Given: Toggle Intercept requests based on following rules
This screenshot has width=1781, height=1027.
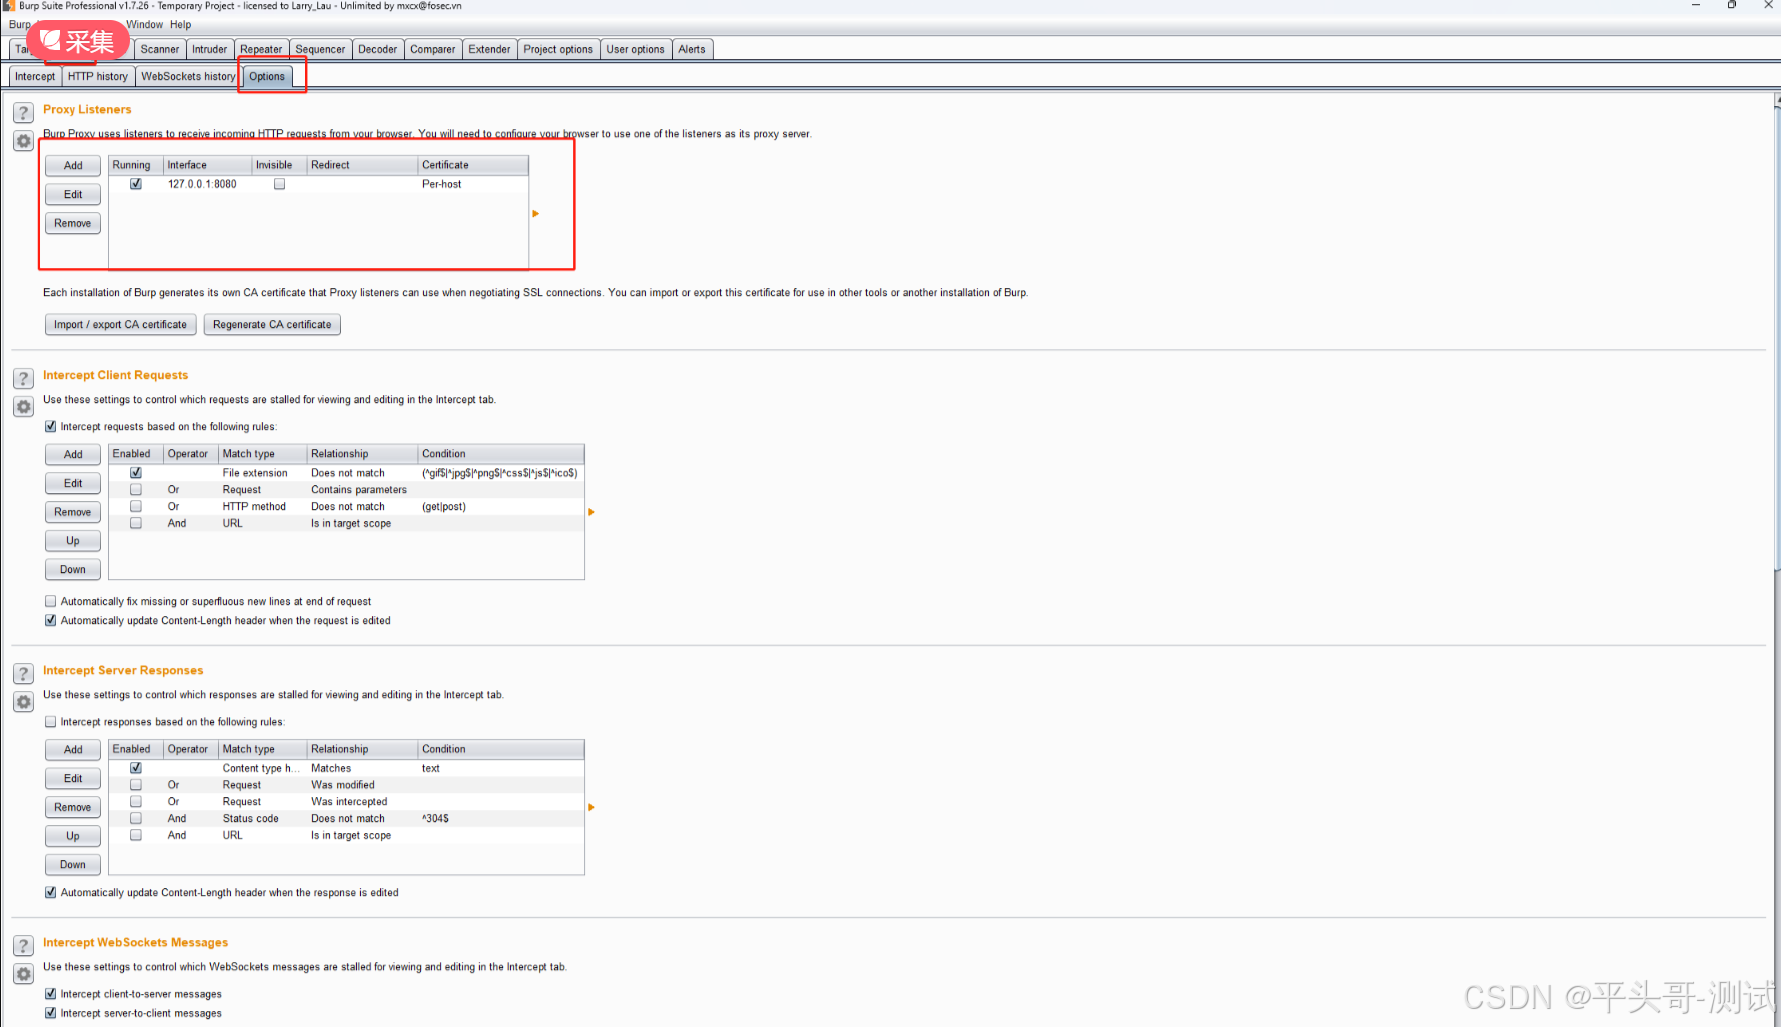Looking at the screenshot, I should (50, 426).
